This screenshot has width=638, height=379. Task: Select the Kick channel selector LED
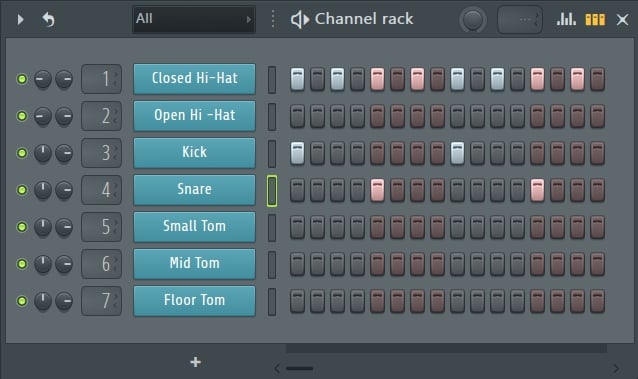coord(272,154)
